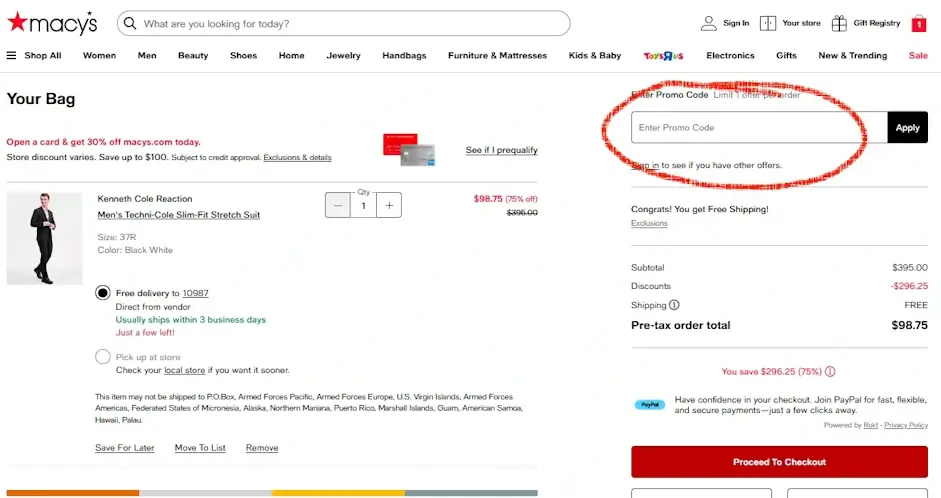Open the Handbags menu

click(404, 55)
